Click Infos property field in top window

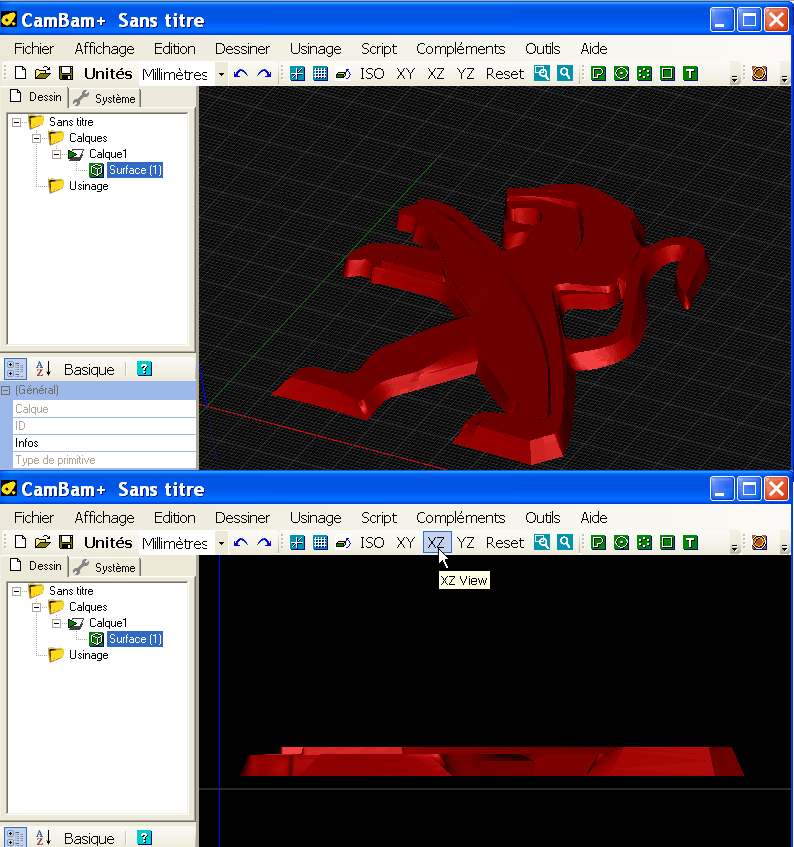coord(104,443)
